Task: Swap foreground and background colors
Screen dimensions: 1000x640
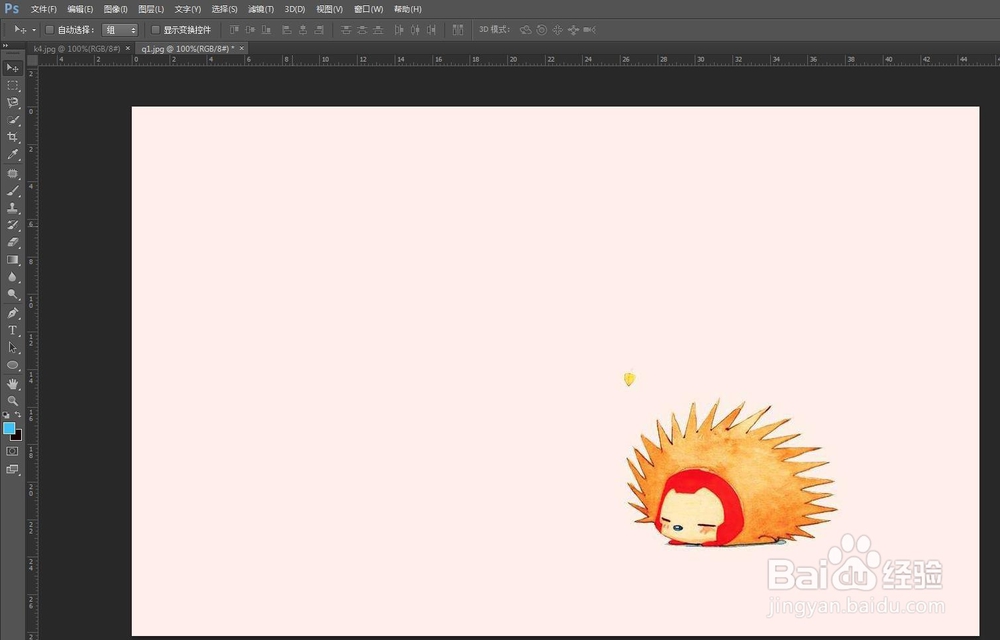Action: click(18, 415)
